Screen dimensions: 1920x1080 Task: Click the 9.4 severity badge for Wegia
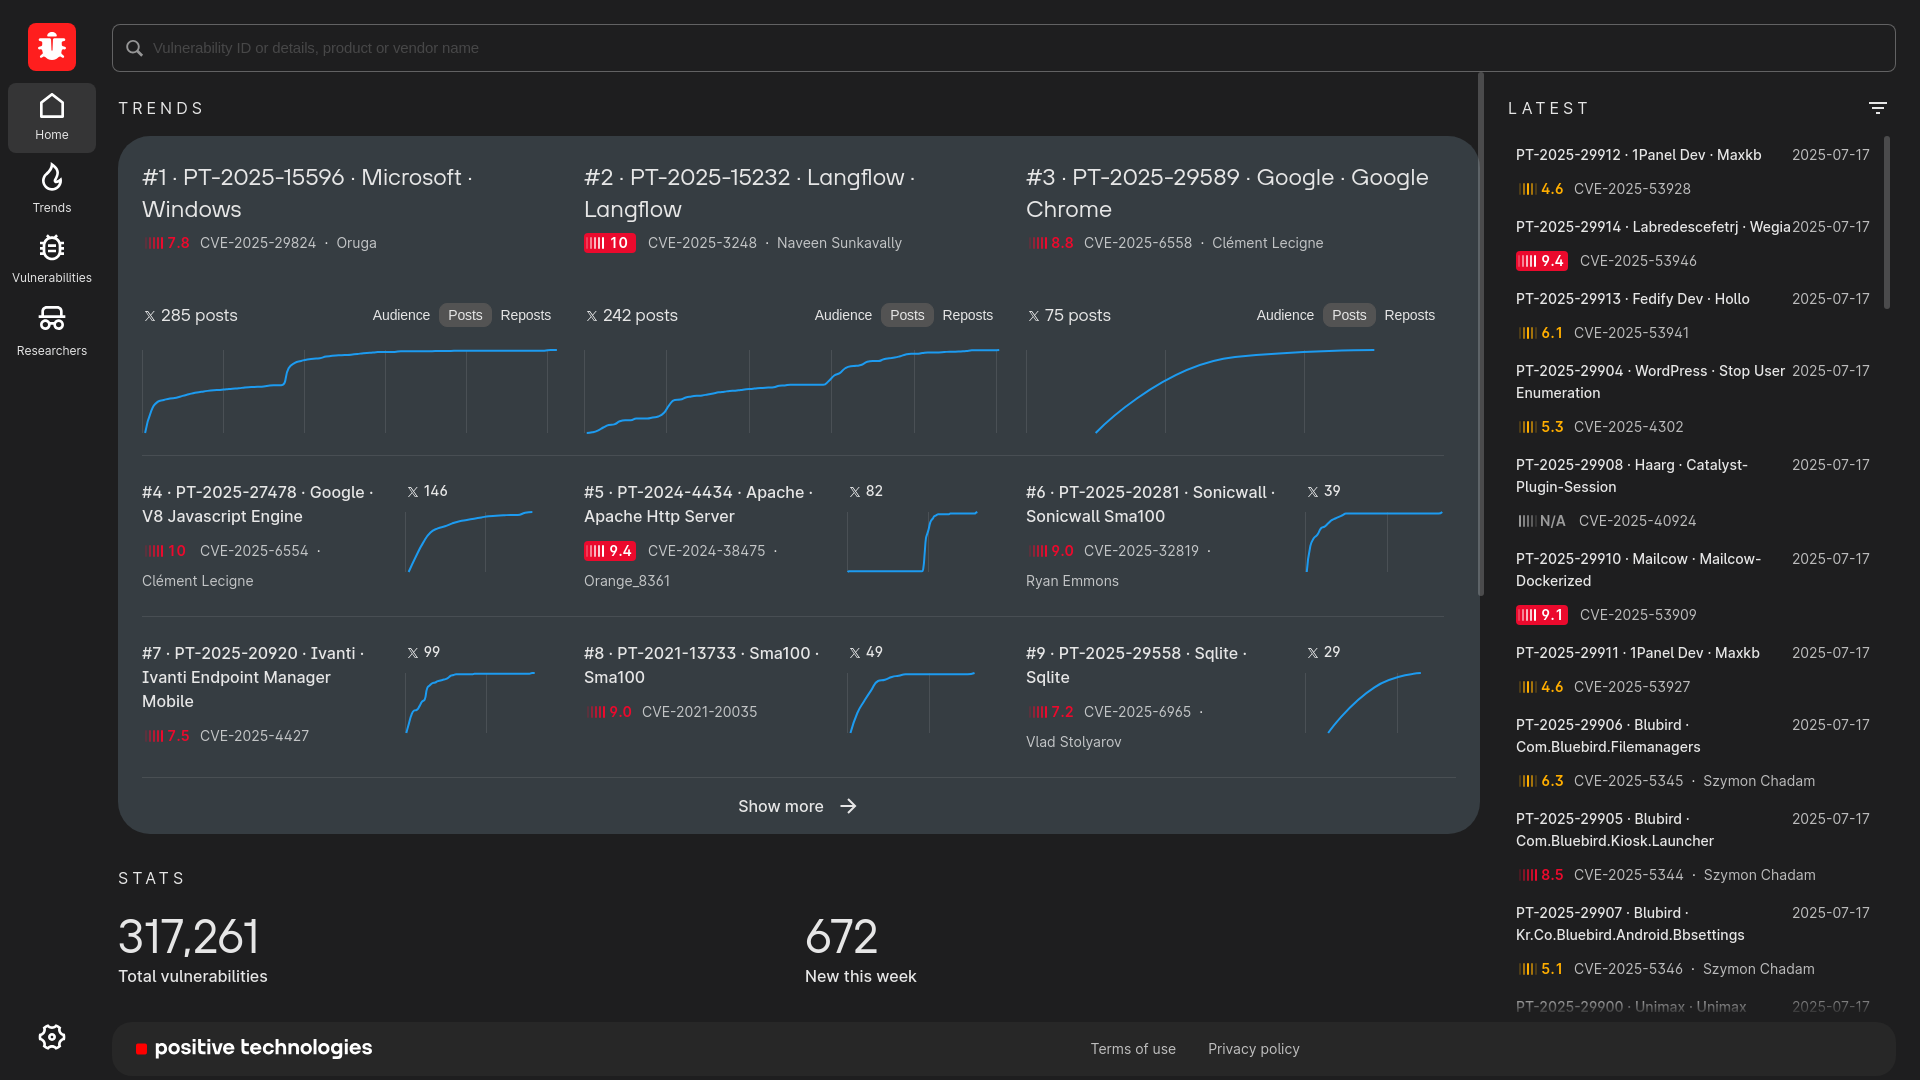tap(1541, 261)
